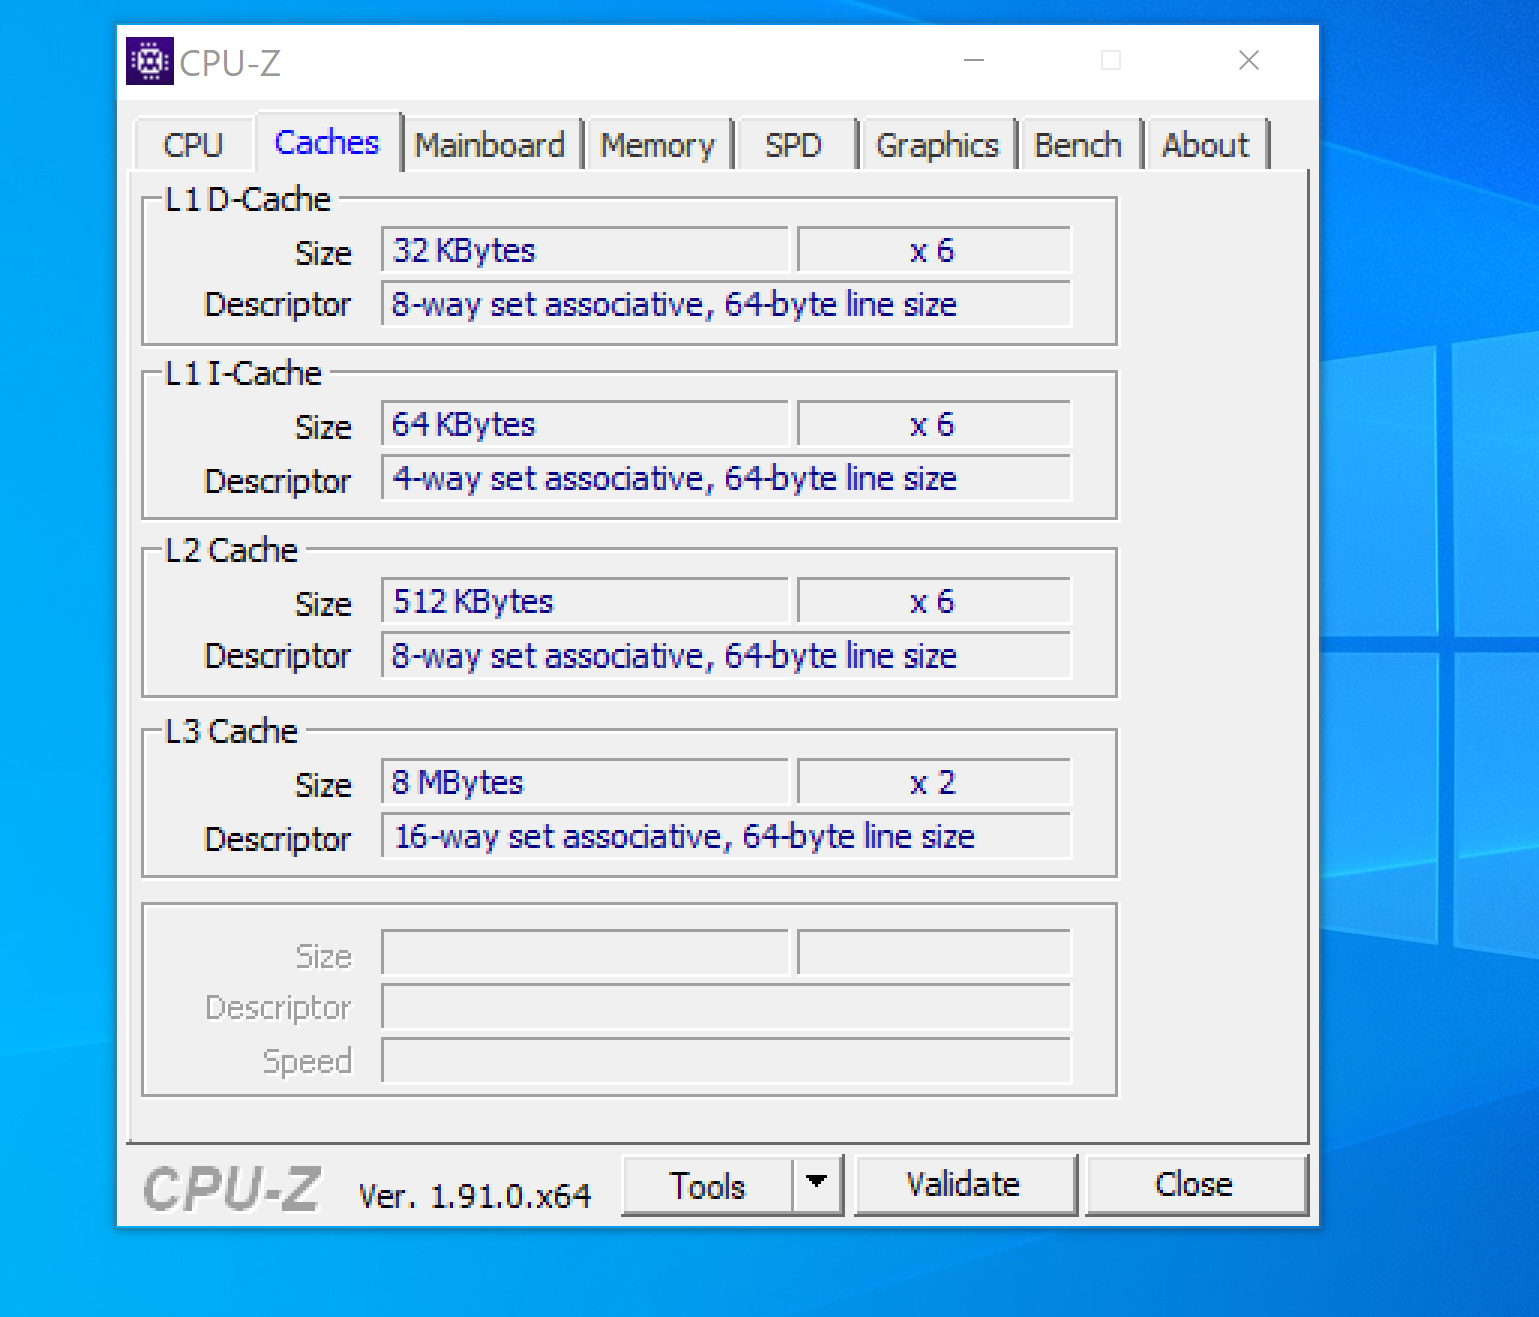Click the version text Ver. 1.91.0.x64

(x=474, y=1196)
